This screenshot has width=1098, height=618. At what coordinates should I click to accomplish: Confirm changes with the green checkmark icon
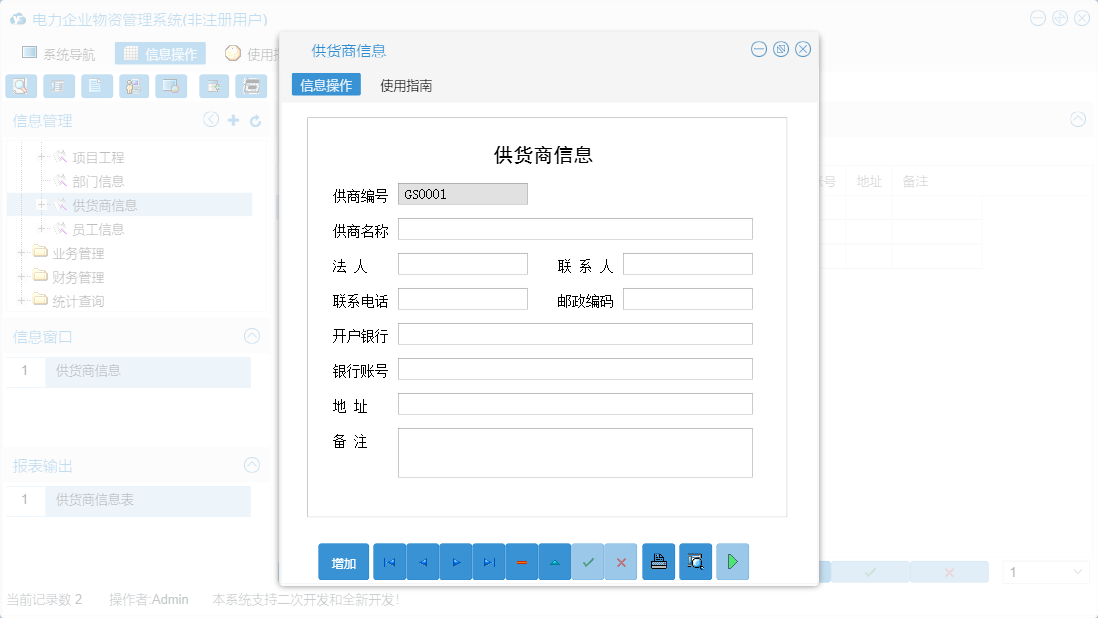click(588, 561)
